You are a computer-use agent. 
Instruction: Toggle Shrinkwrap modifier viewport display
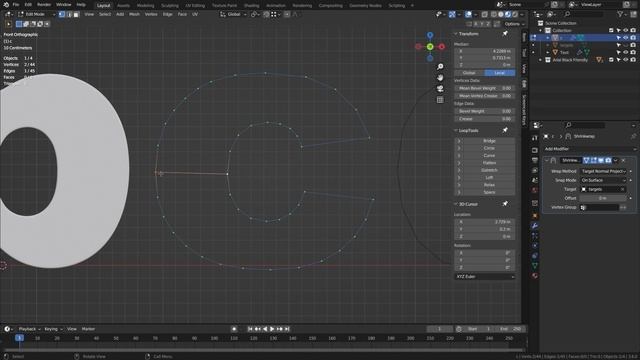point(601,160)
